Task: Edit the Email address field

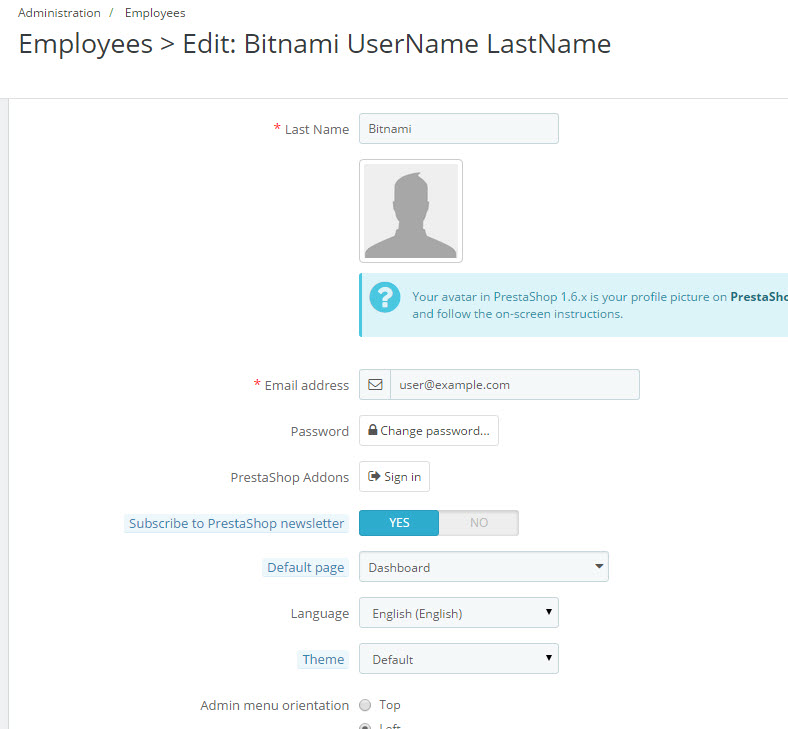Action: pyautogui.click(x=515, y=385)
